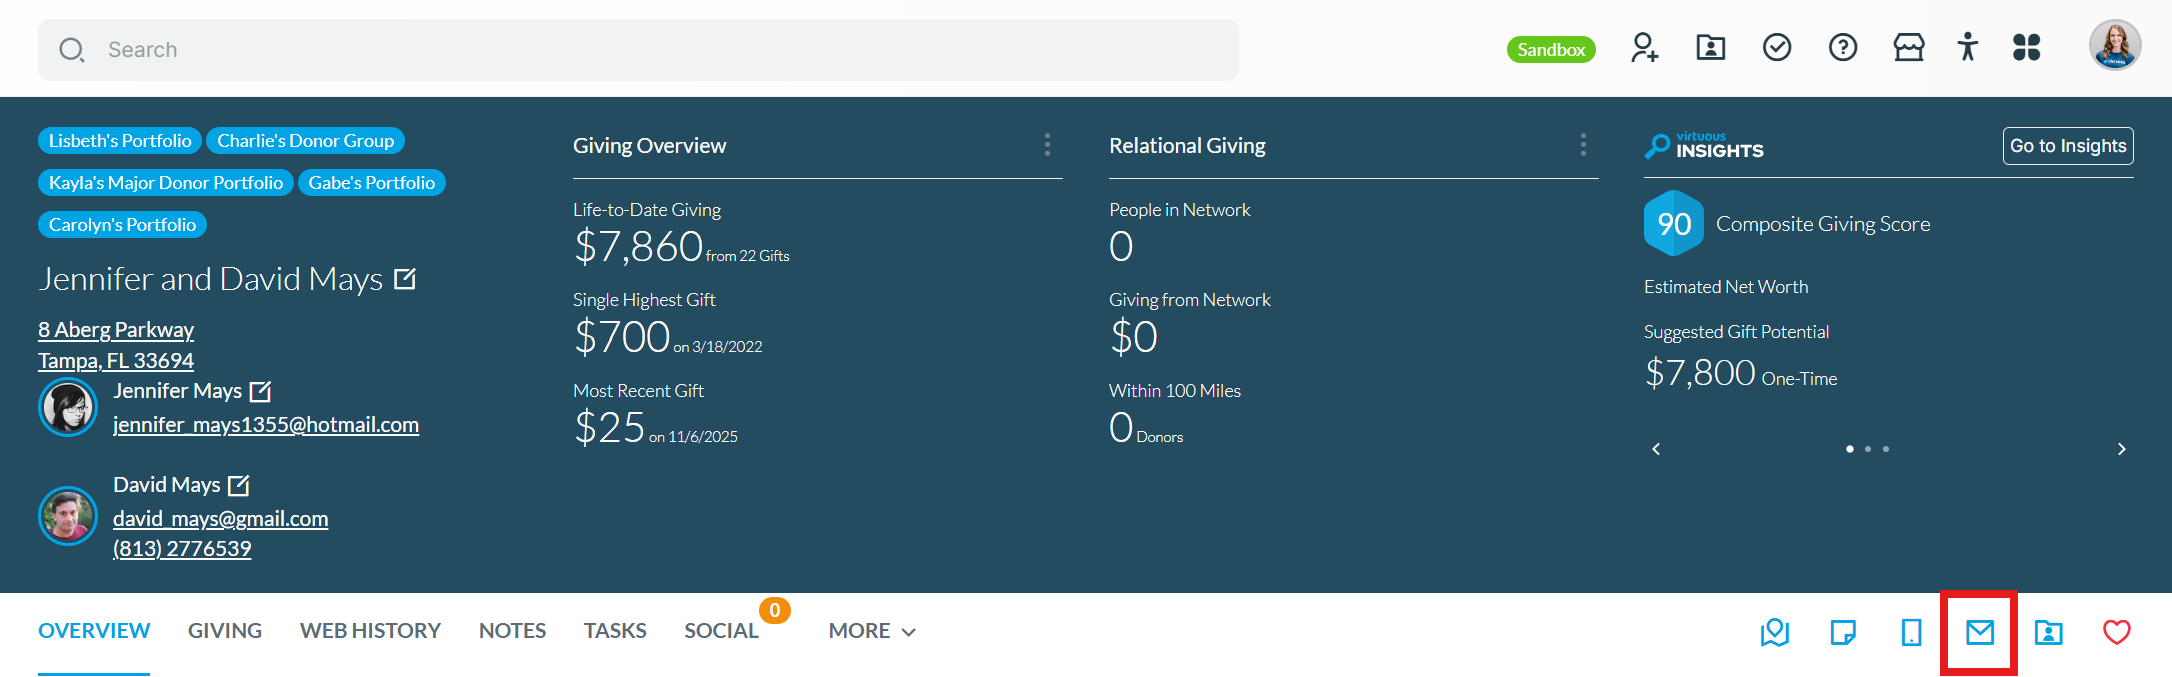2172x677 pixels.
Task: Open the 8 Aberg Parkway address link
Action: (x=116, y=345)
